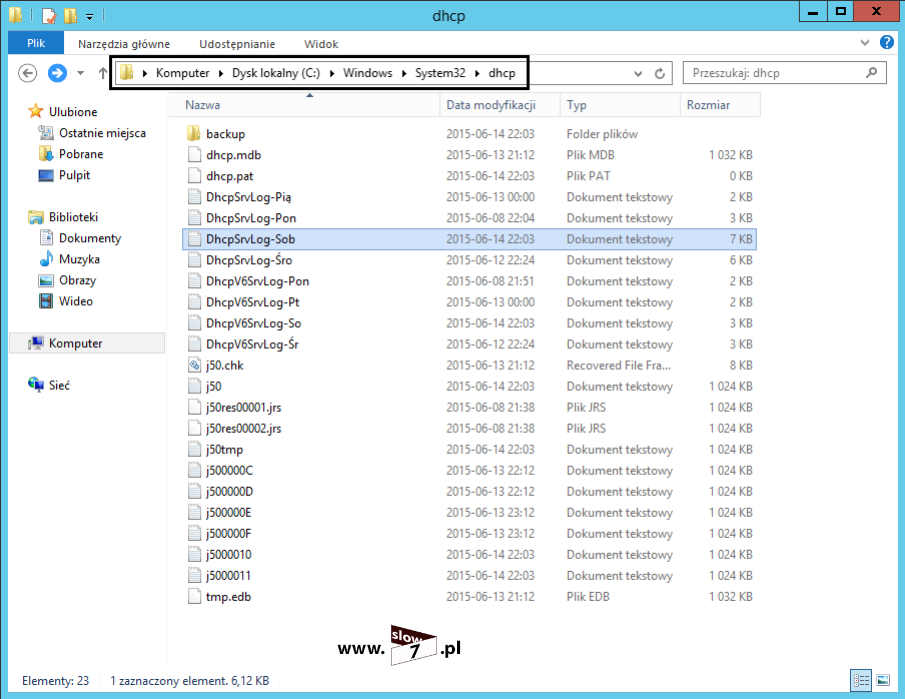905x699 pixels.
Task: Open the Udostępnianie ribbon tab
Action: 237,44
